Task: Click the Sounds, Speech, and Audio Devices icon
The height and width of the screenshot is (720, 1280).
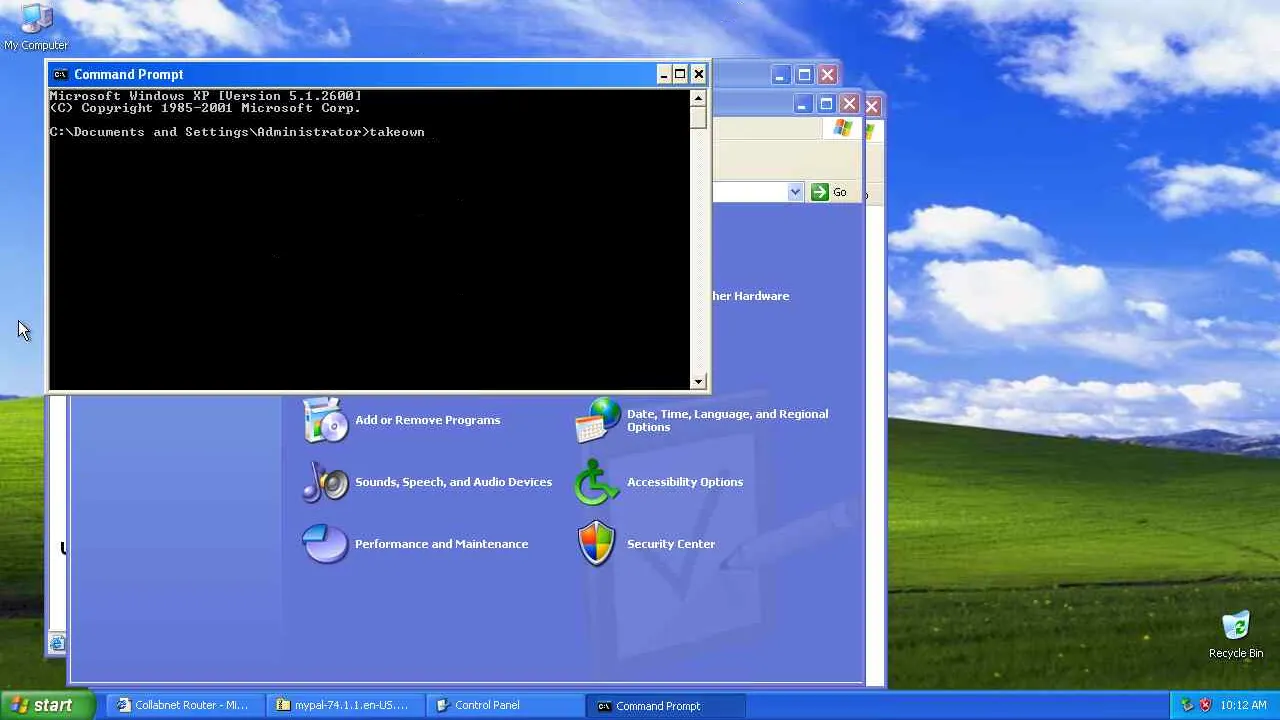Action: point(325,482)
